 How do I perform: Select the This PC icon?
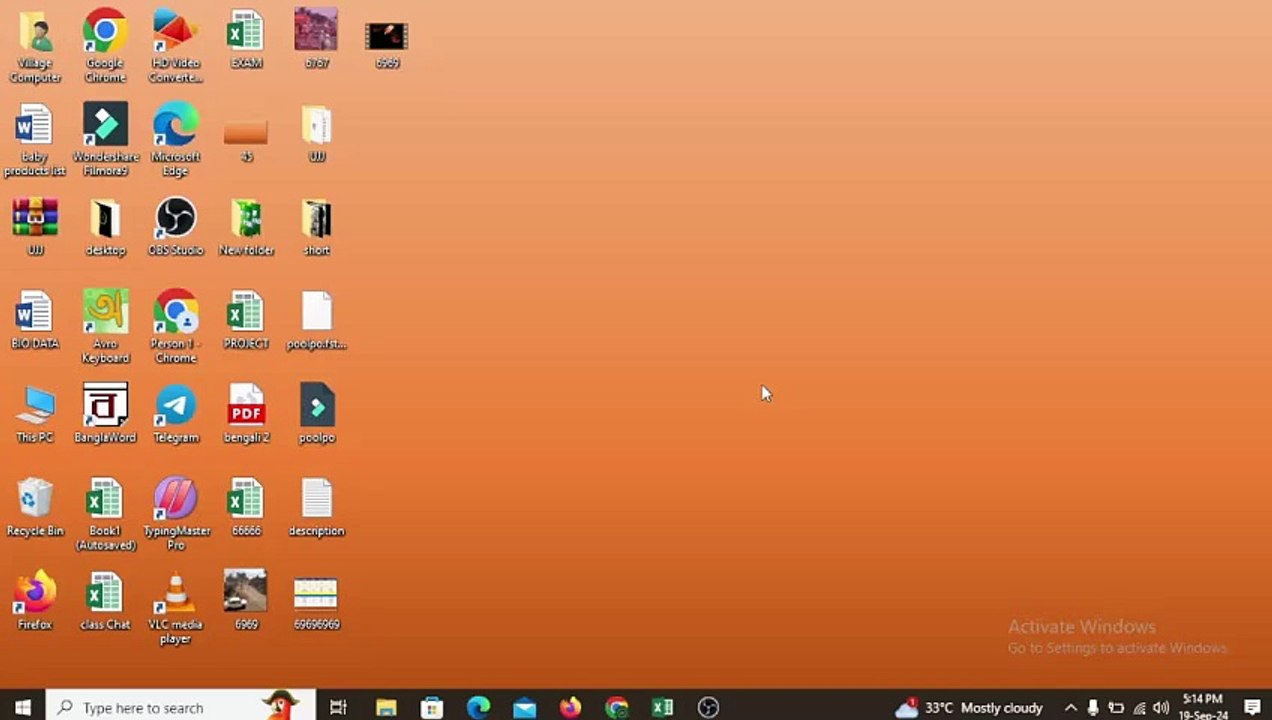[x=35, y=413]
